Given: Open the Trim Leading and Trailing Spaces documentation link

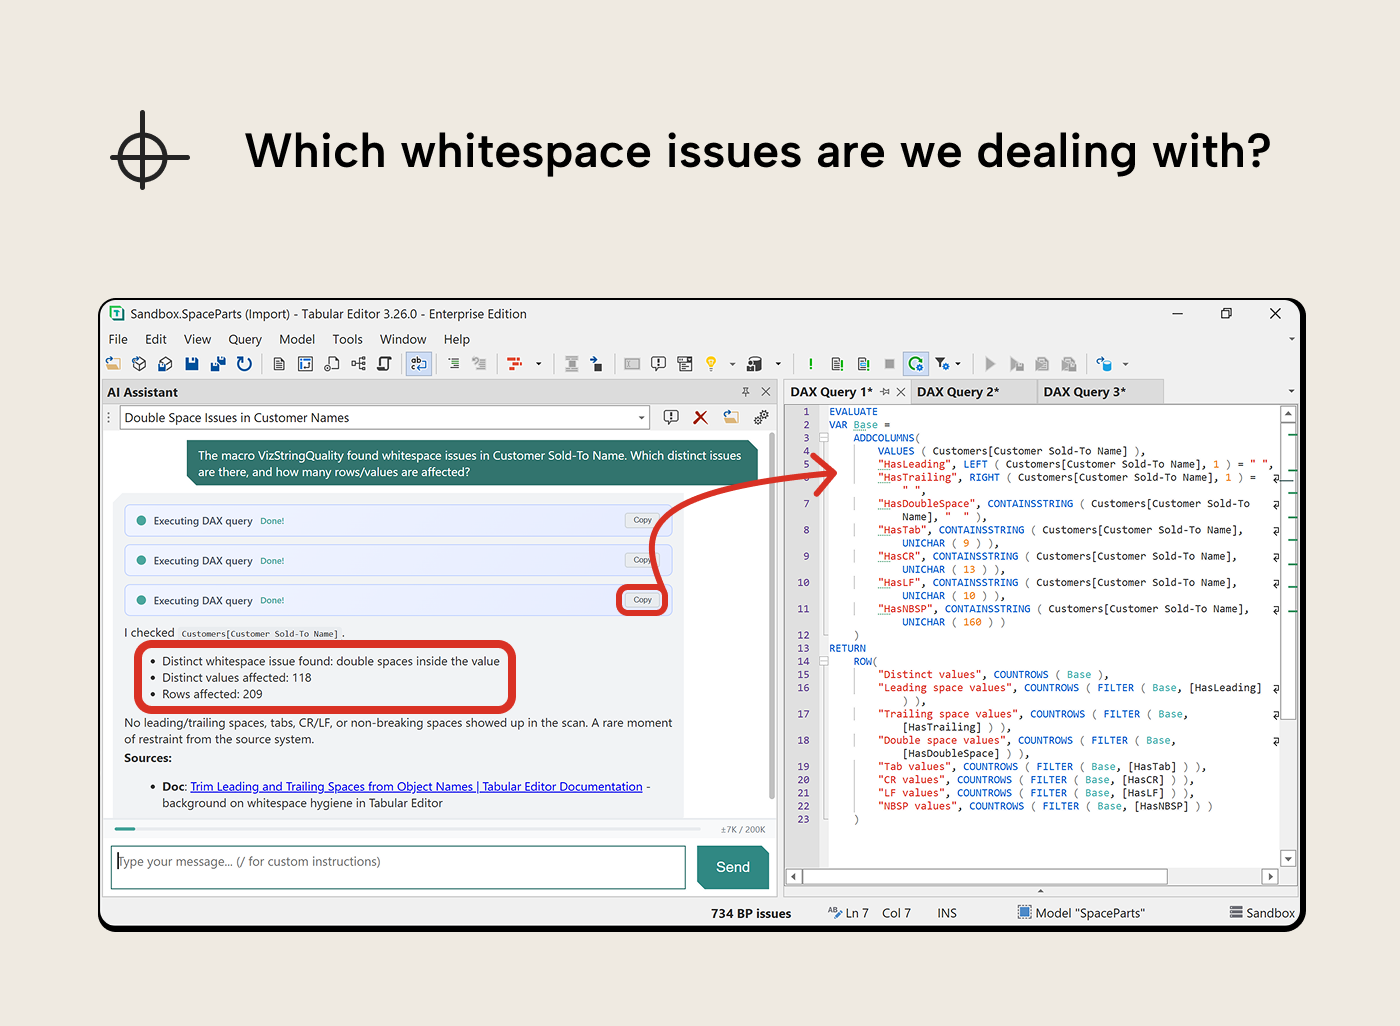Looking at the screenshot, I should click(416, 786).
